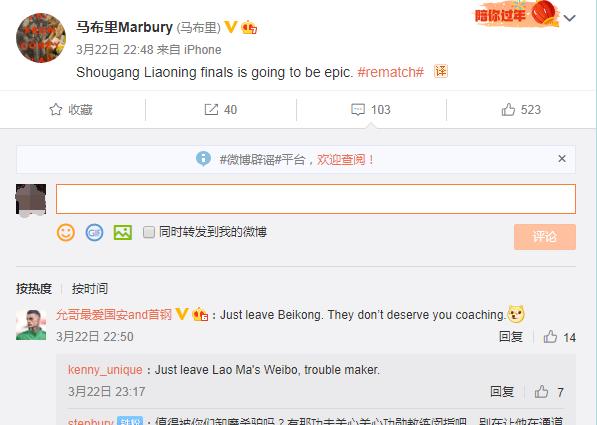Sort comments by popularity 按热度

[x=34, y=289]
